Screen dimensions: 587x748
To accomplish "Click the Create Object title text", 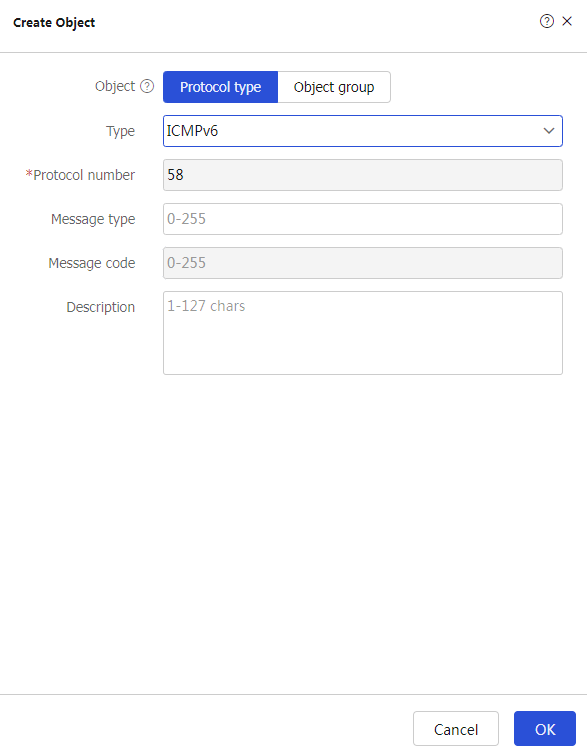I will point(54,23).
